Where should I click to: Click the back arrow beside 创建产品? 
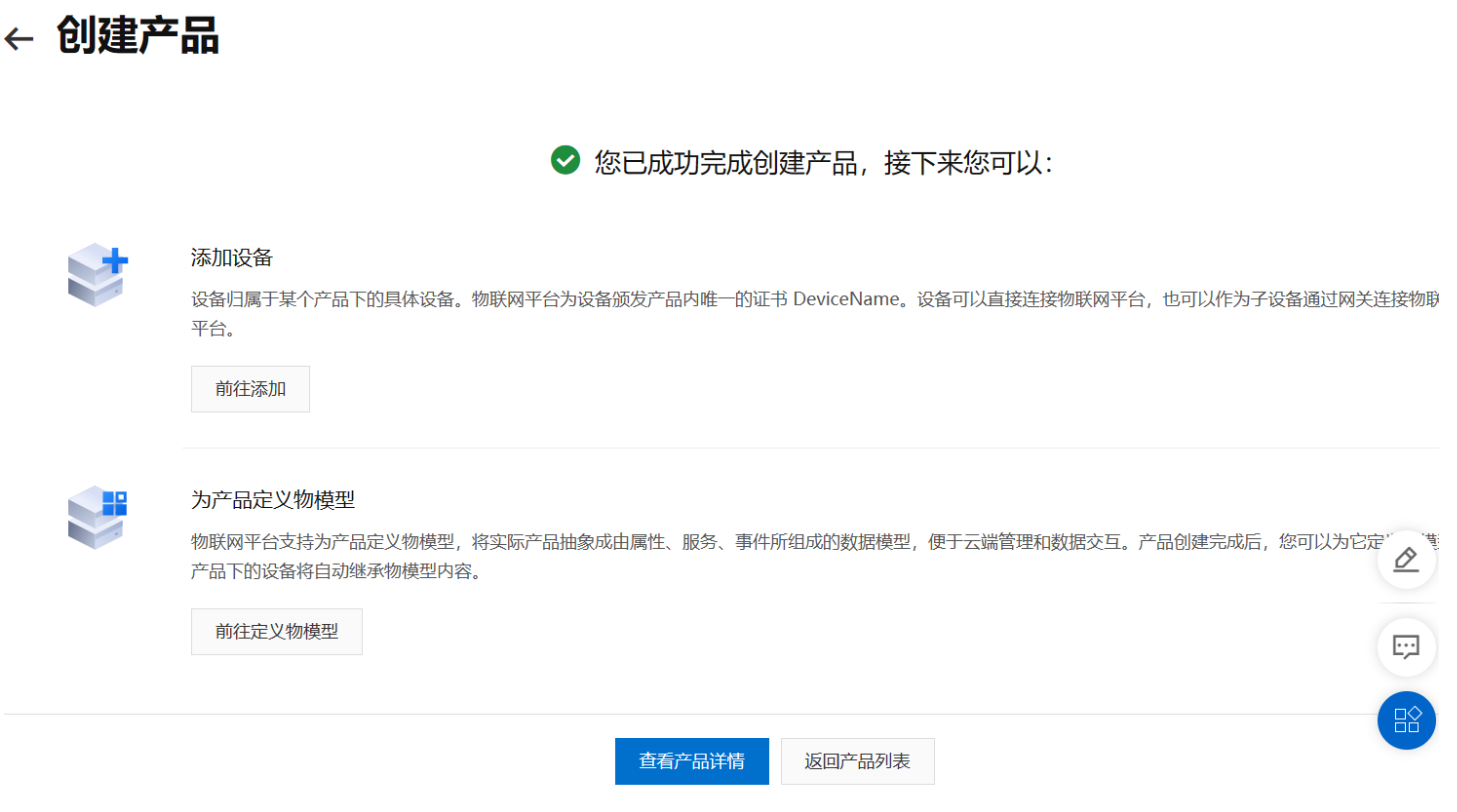click(19, 39)
